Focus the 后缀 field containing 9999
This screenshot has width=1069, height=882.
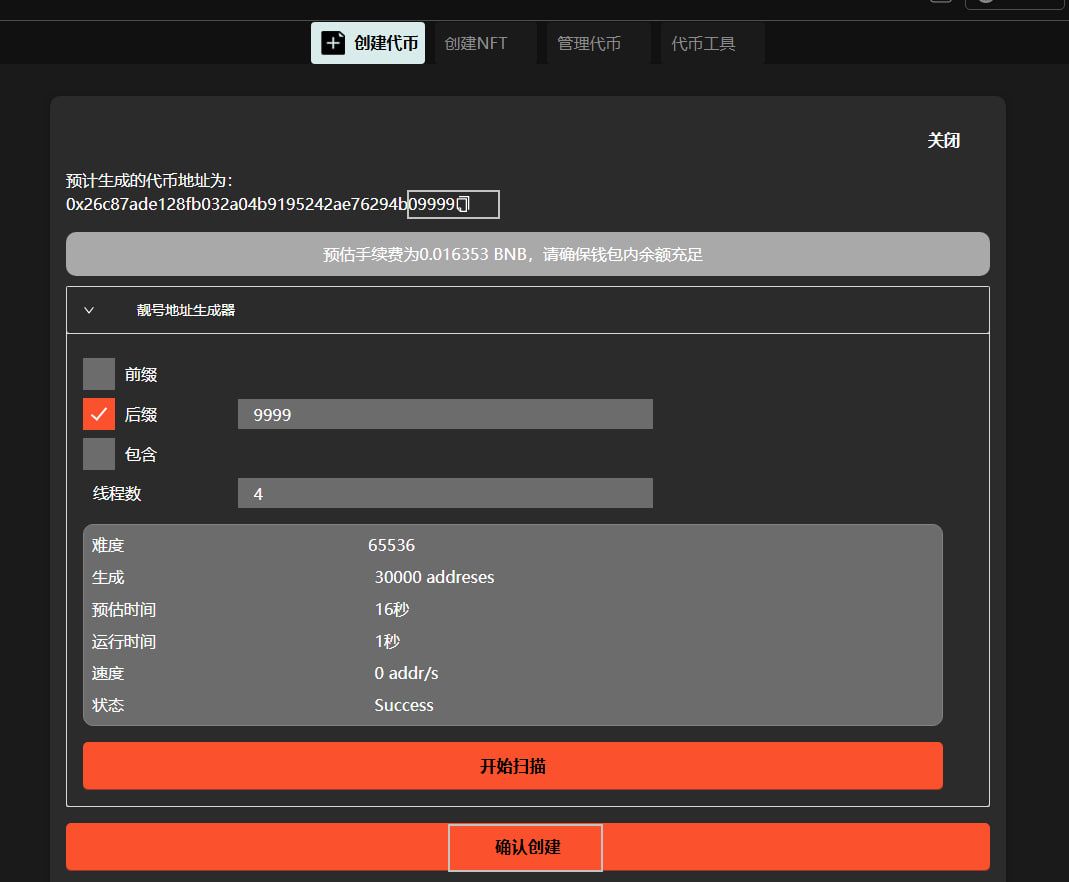(x=445, y=414)
